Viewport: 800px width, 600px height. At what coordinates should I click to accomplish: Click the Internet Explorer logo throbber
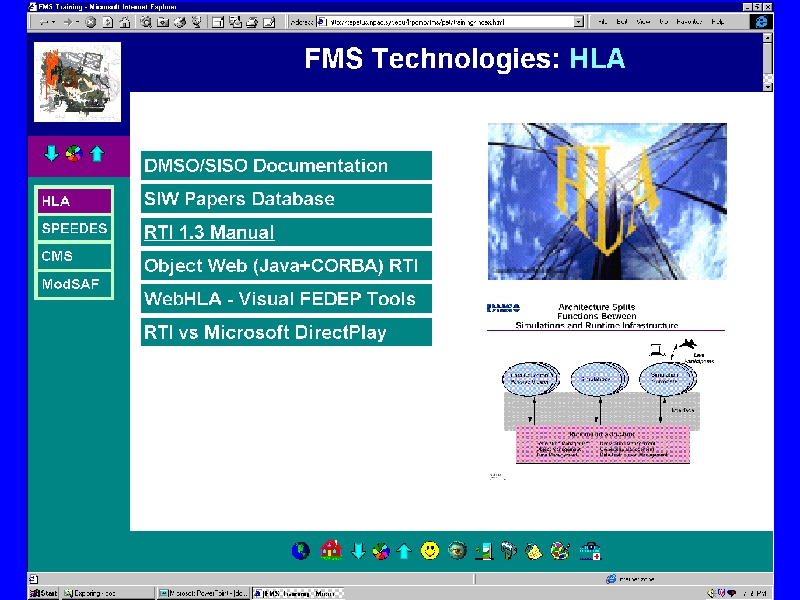point(761,22)
